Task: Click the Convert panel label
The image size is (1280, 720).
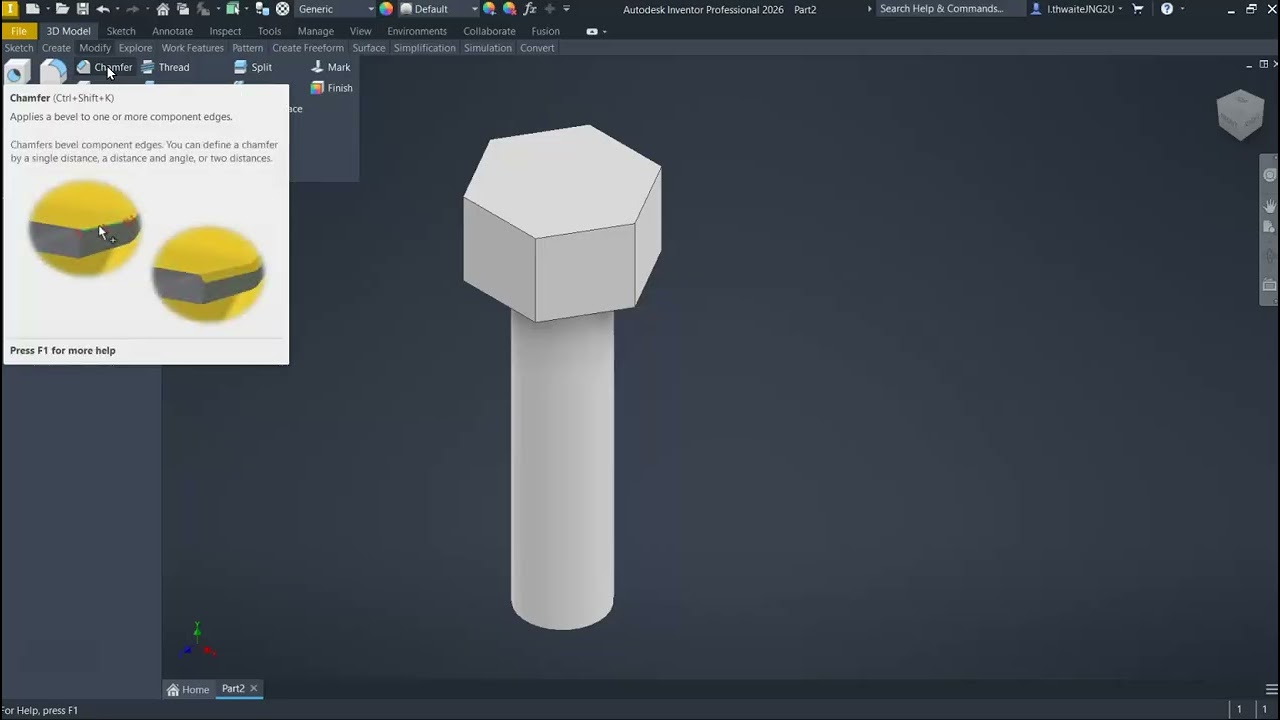Action: click(537, 48)
